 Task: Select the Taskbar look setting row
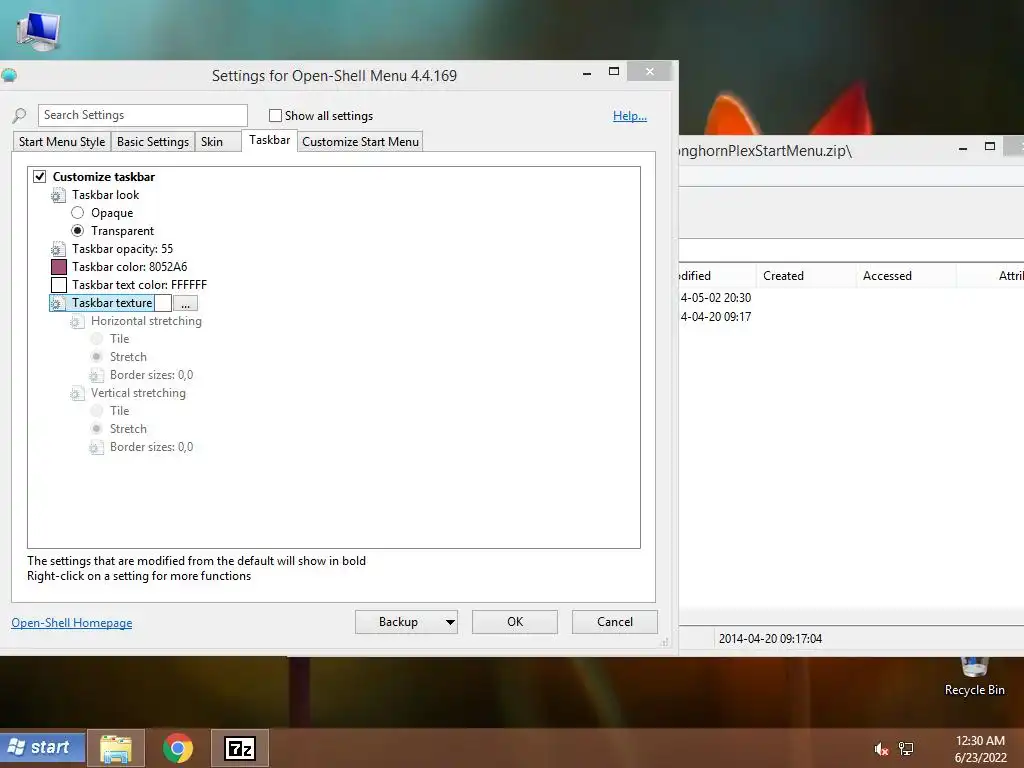point(105,195)
